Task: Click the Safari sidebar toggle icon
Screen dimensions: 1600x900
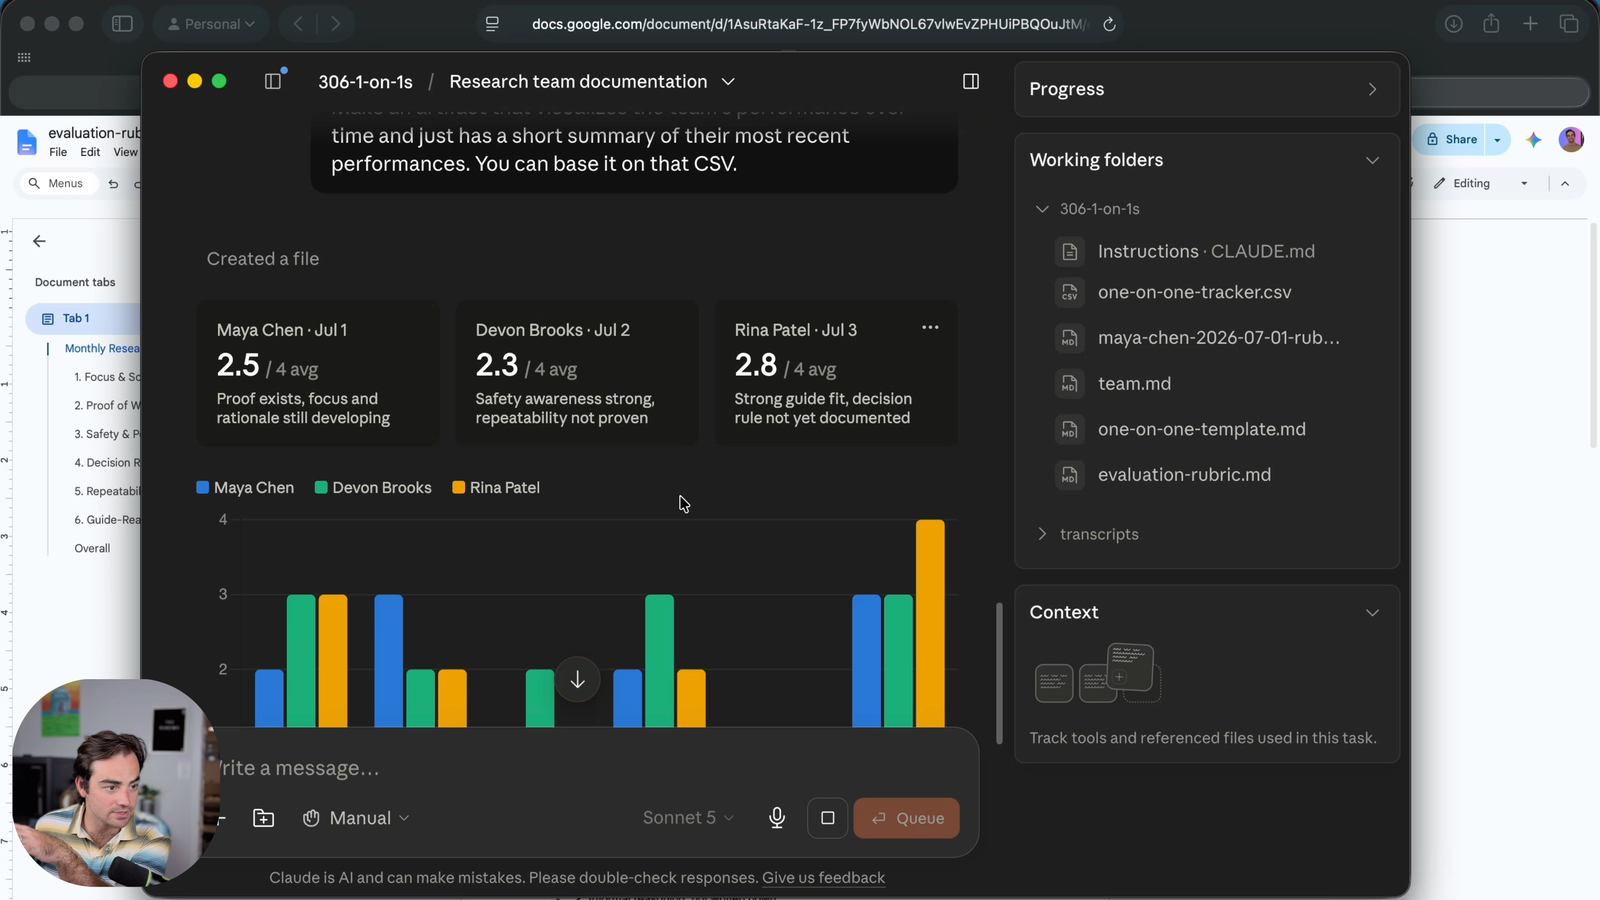Action: (x=123, y=24)
